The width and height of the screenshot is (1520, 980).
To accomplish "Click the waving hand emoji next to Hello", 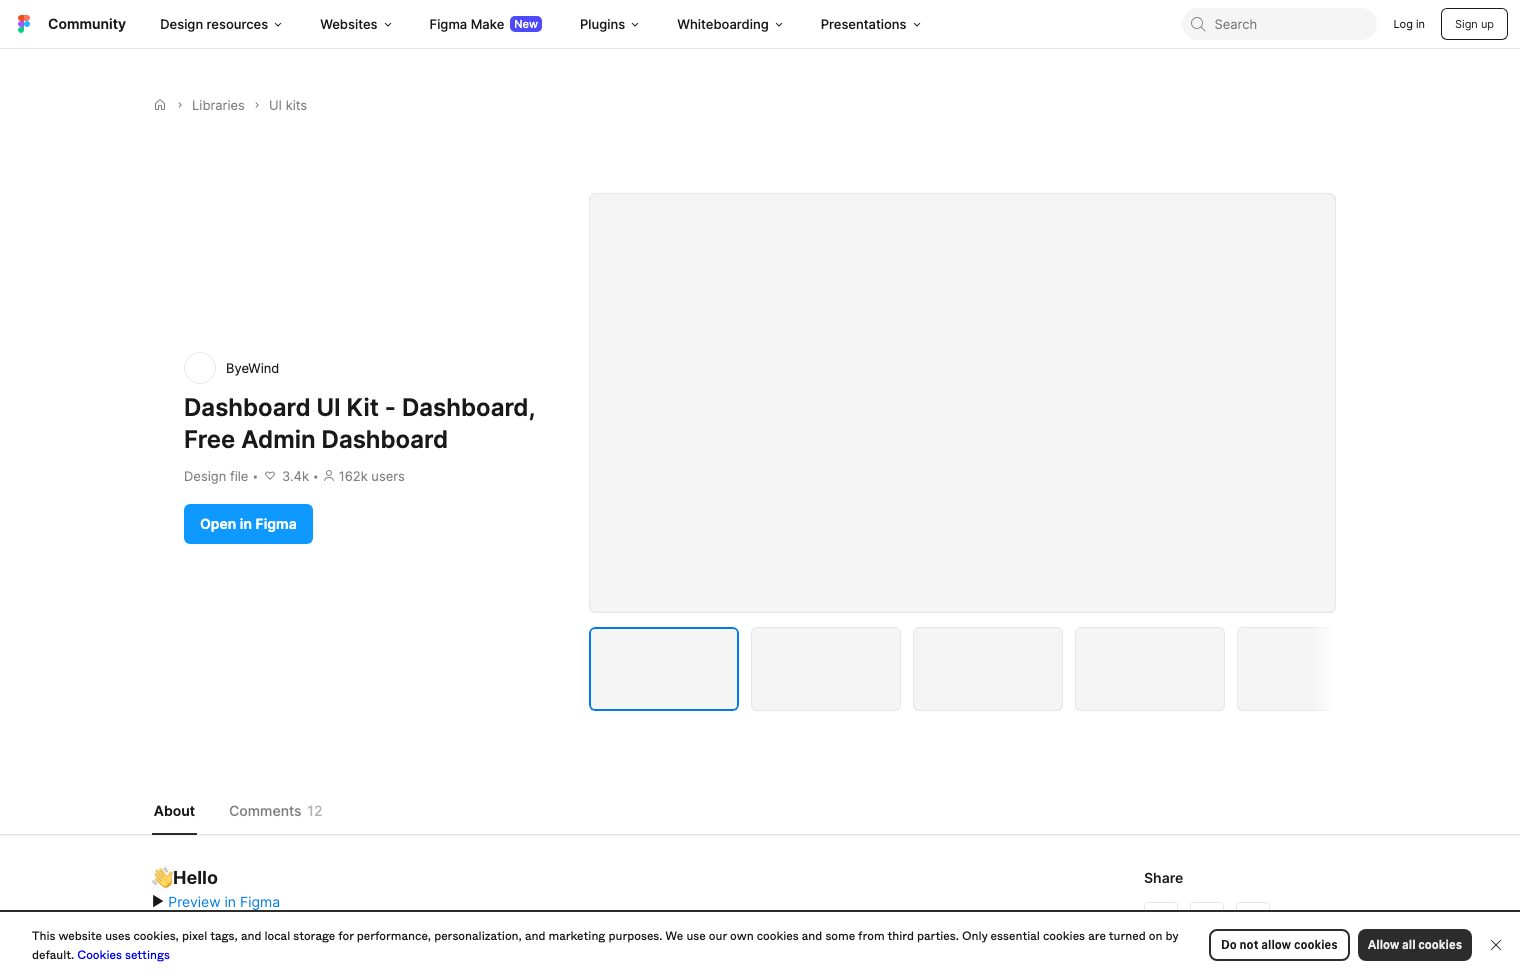I will tap(163, 877).
